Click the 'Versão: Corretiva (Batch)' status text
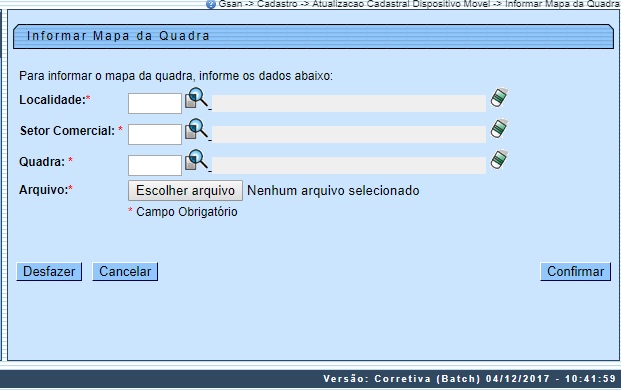Viewport: 621px width, 390px height. (x=402, y=379)
